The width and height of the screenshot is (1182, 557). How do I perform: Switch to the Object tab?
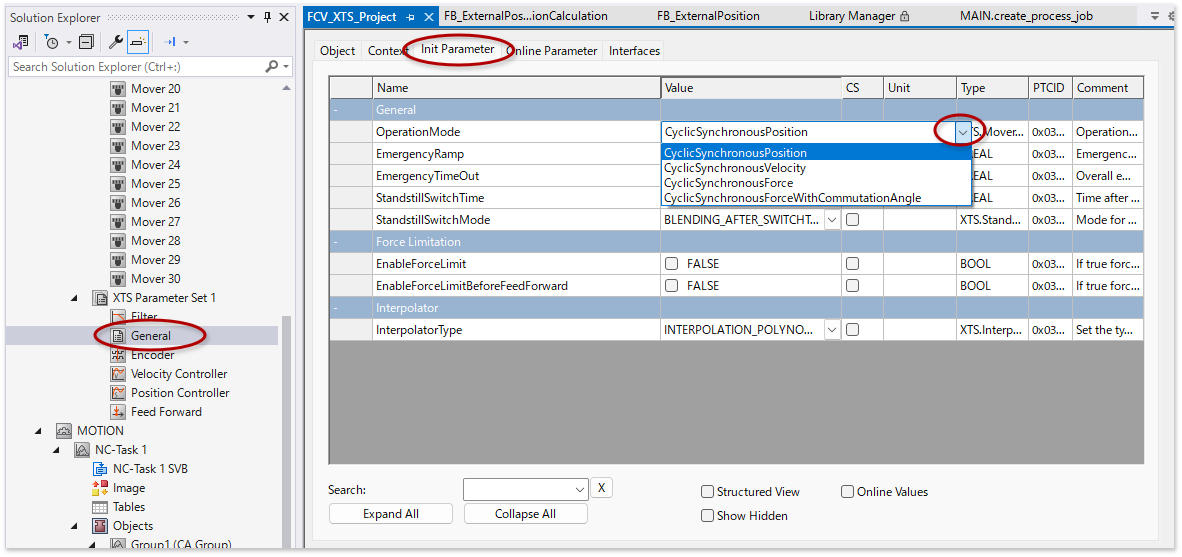coord(337,50)
